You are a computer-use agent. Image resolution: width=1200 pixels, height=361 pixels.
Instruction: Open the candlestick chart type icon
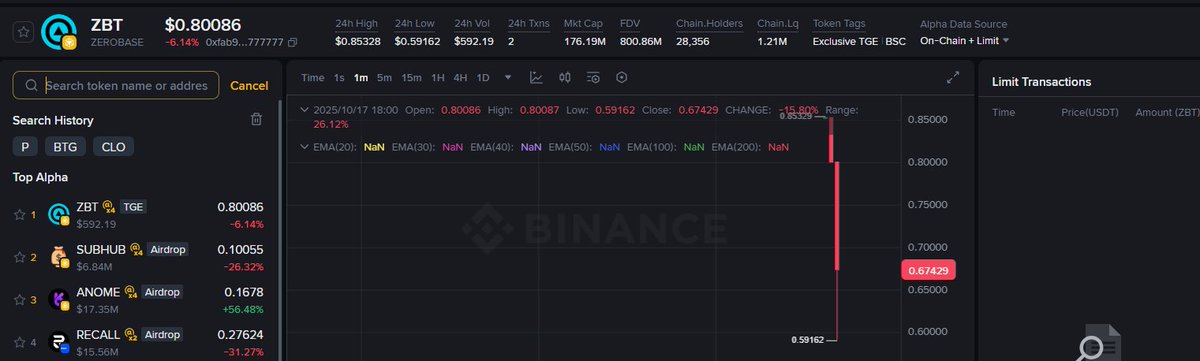click(x=564, y=77)
